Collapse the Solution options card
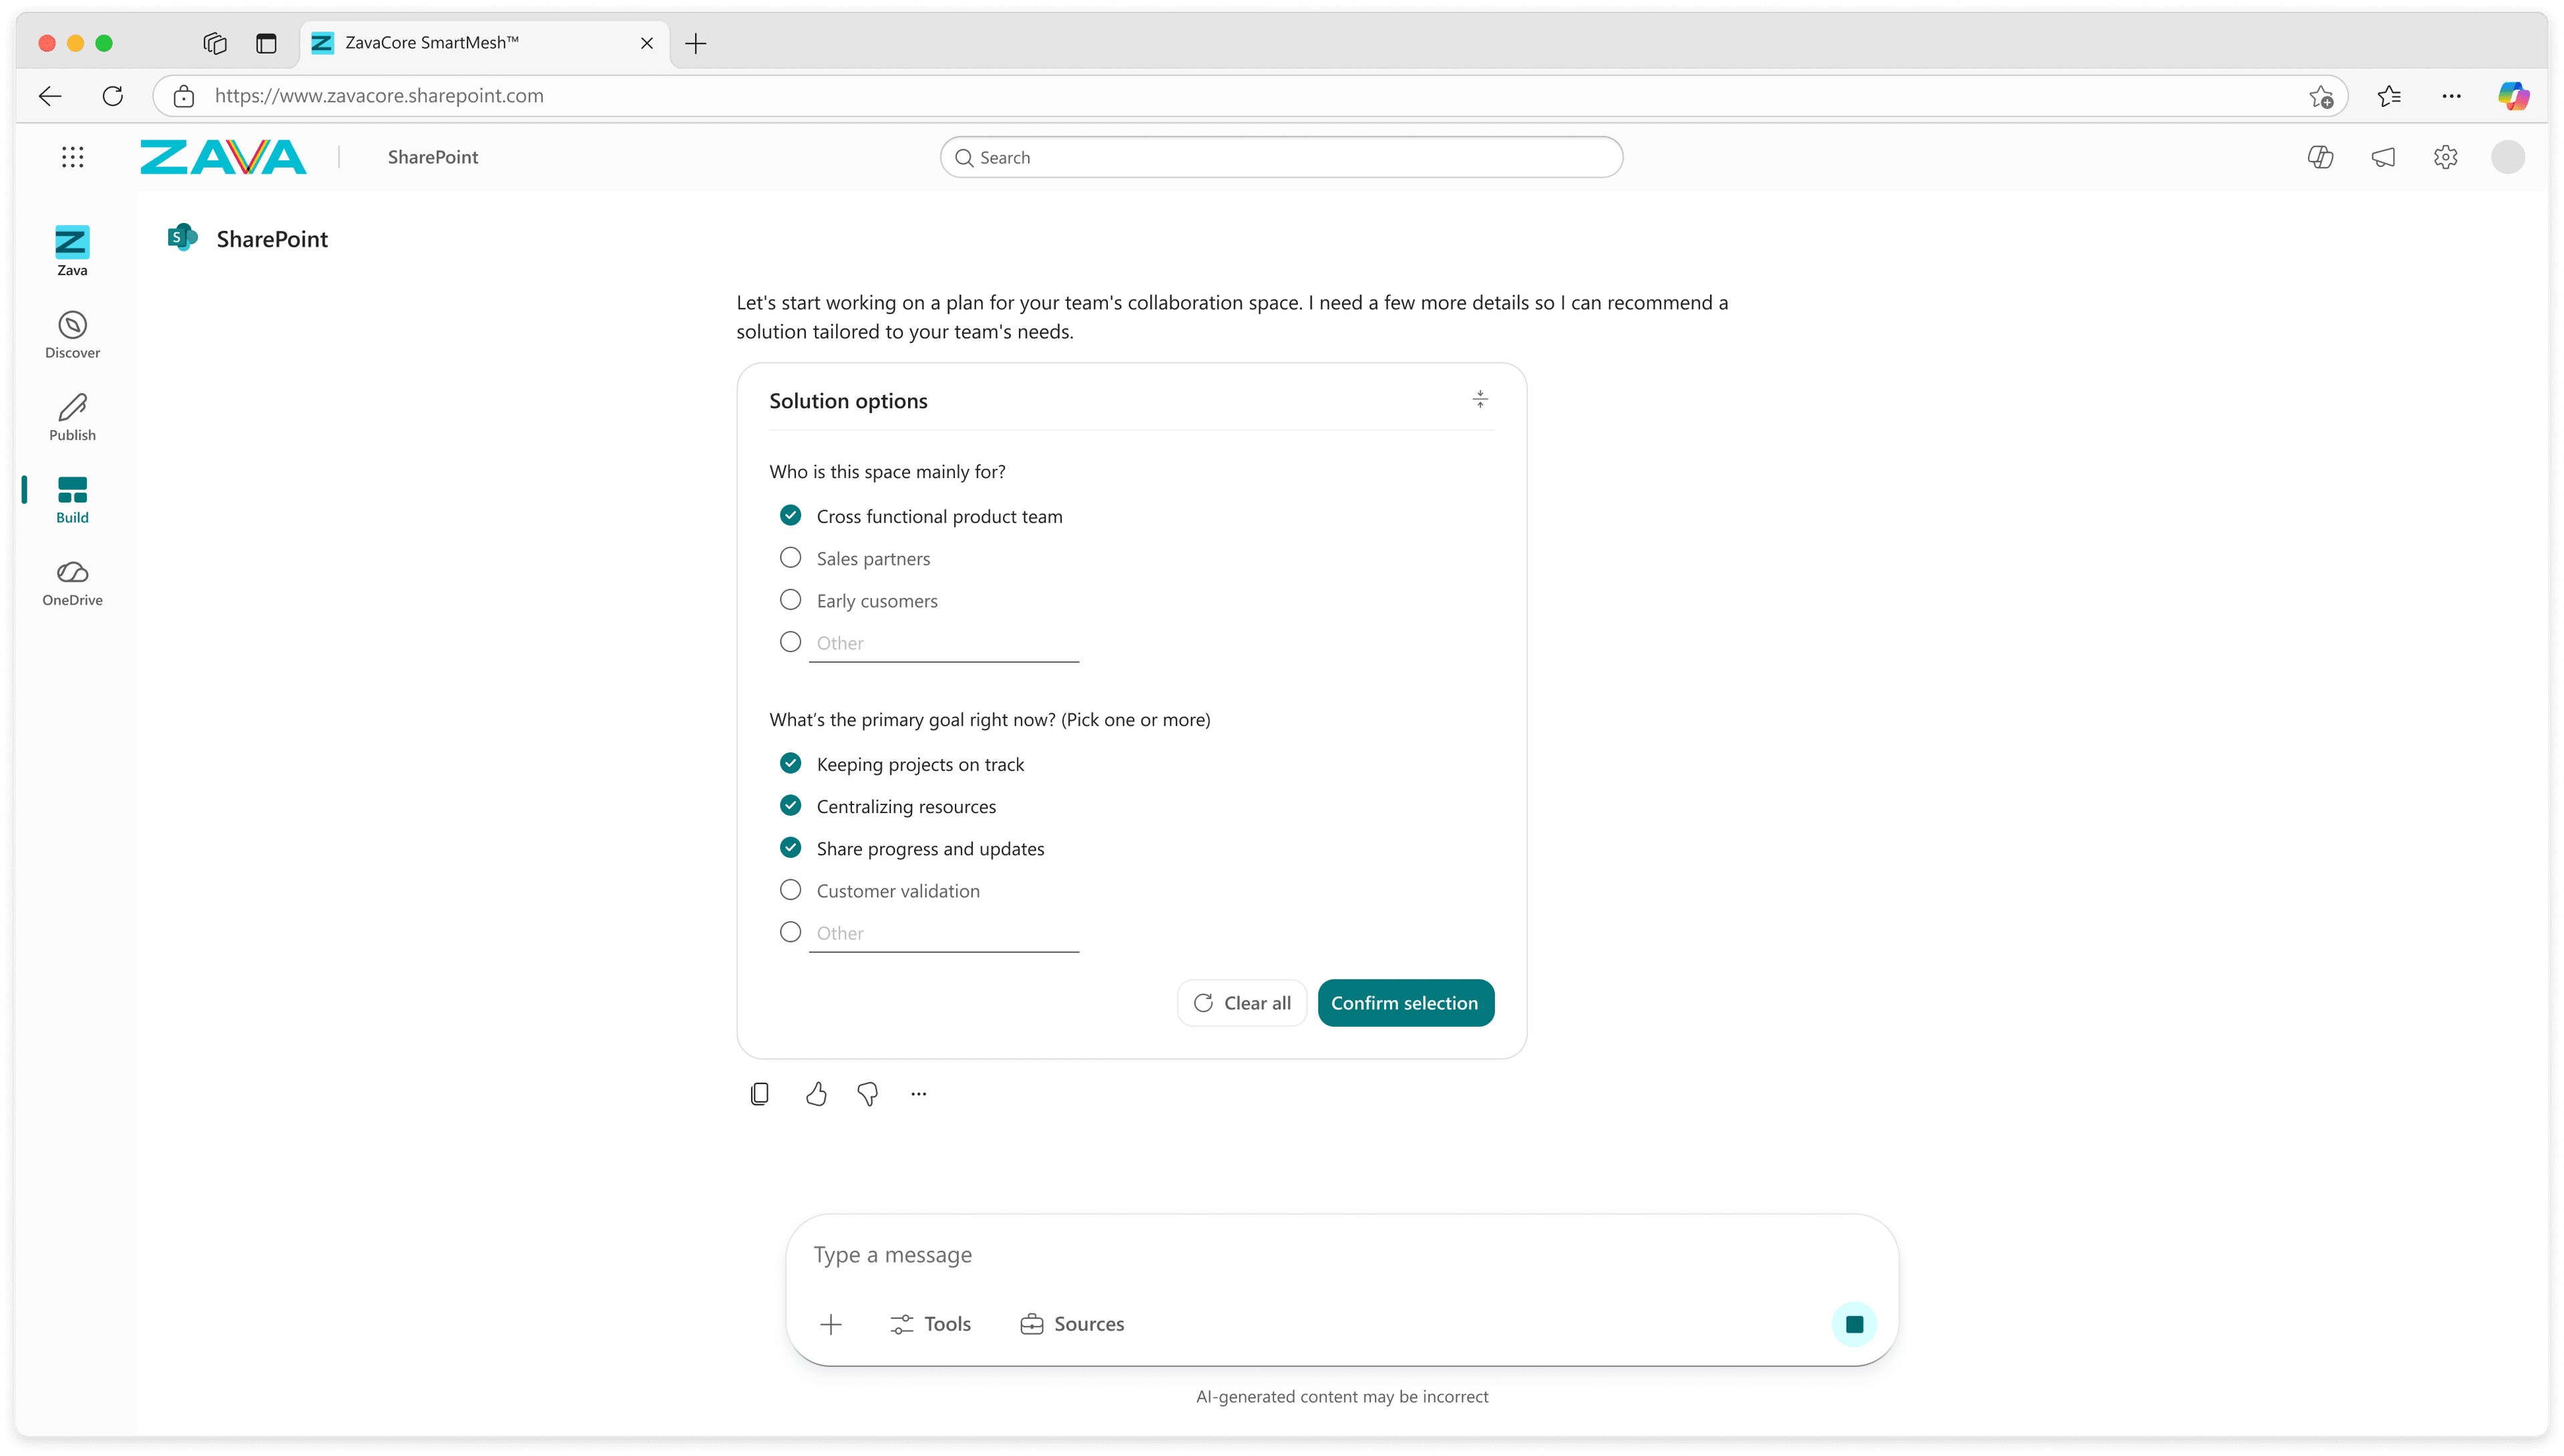2564x1456 pixels. pos(1480,400)
